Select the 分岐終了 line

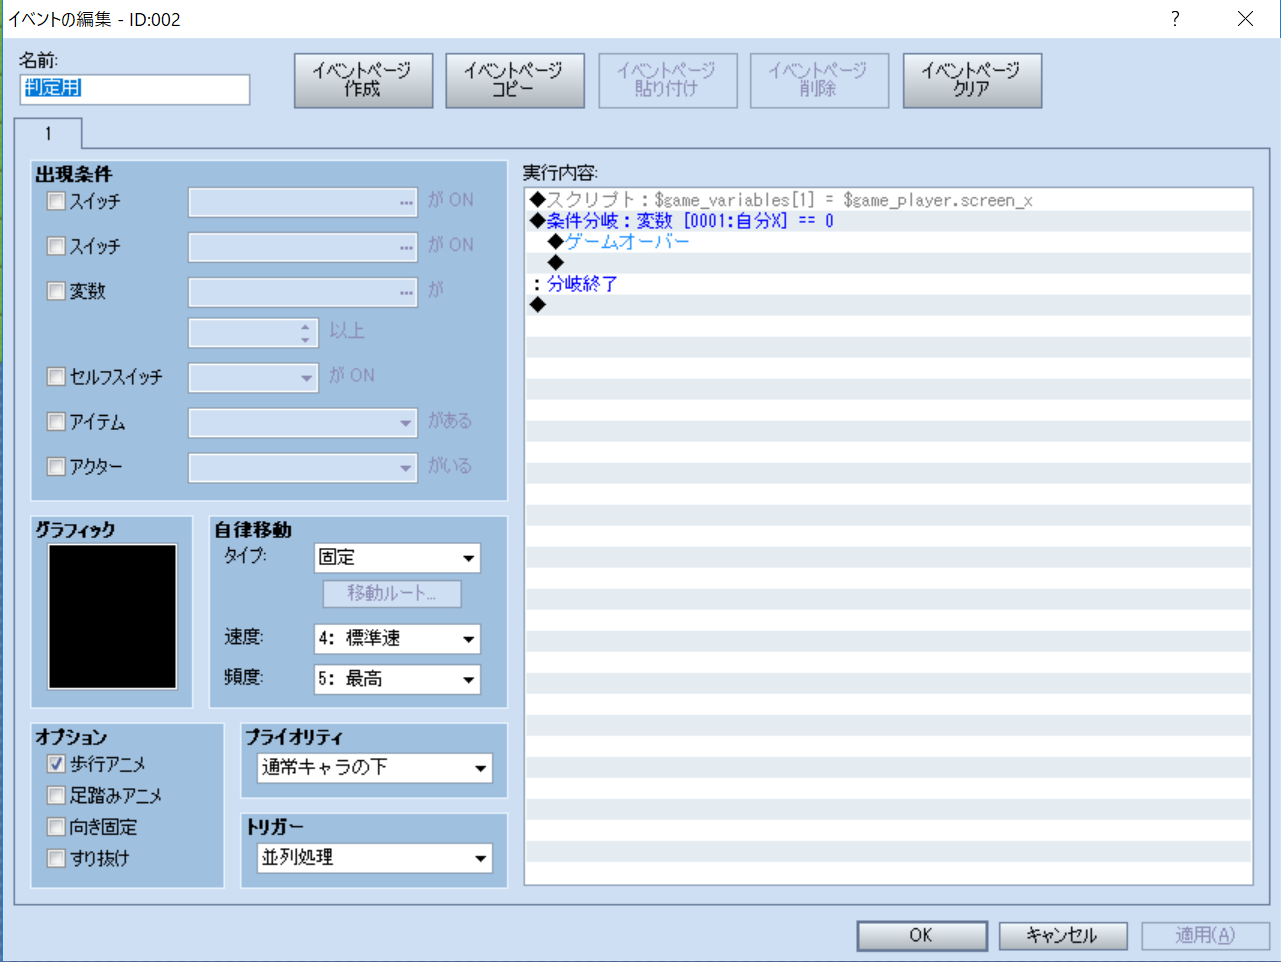889,284
